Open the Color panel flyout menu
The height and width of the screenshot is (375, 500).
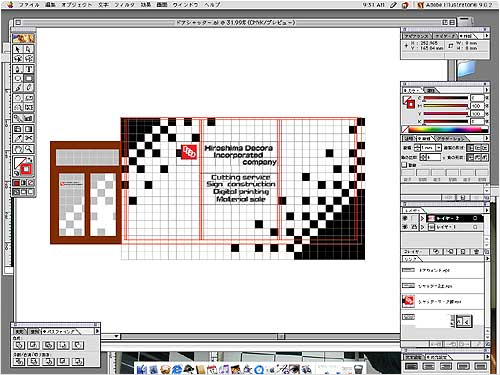pyautogui.click(x=486, y=90)
